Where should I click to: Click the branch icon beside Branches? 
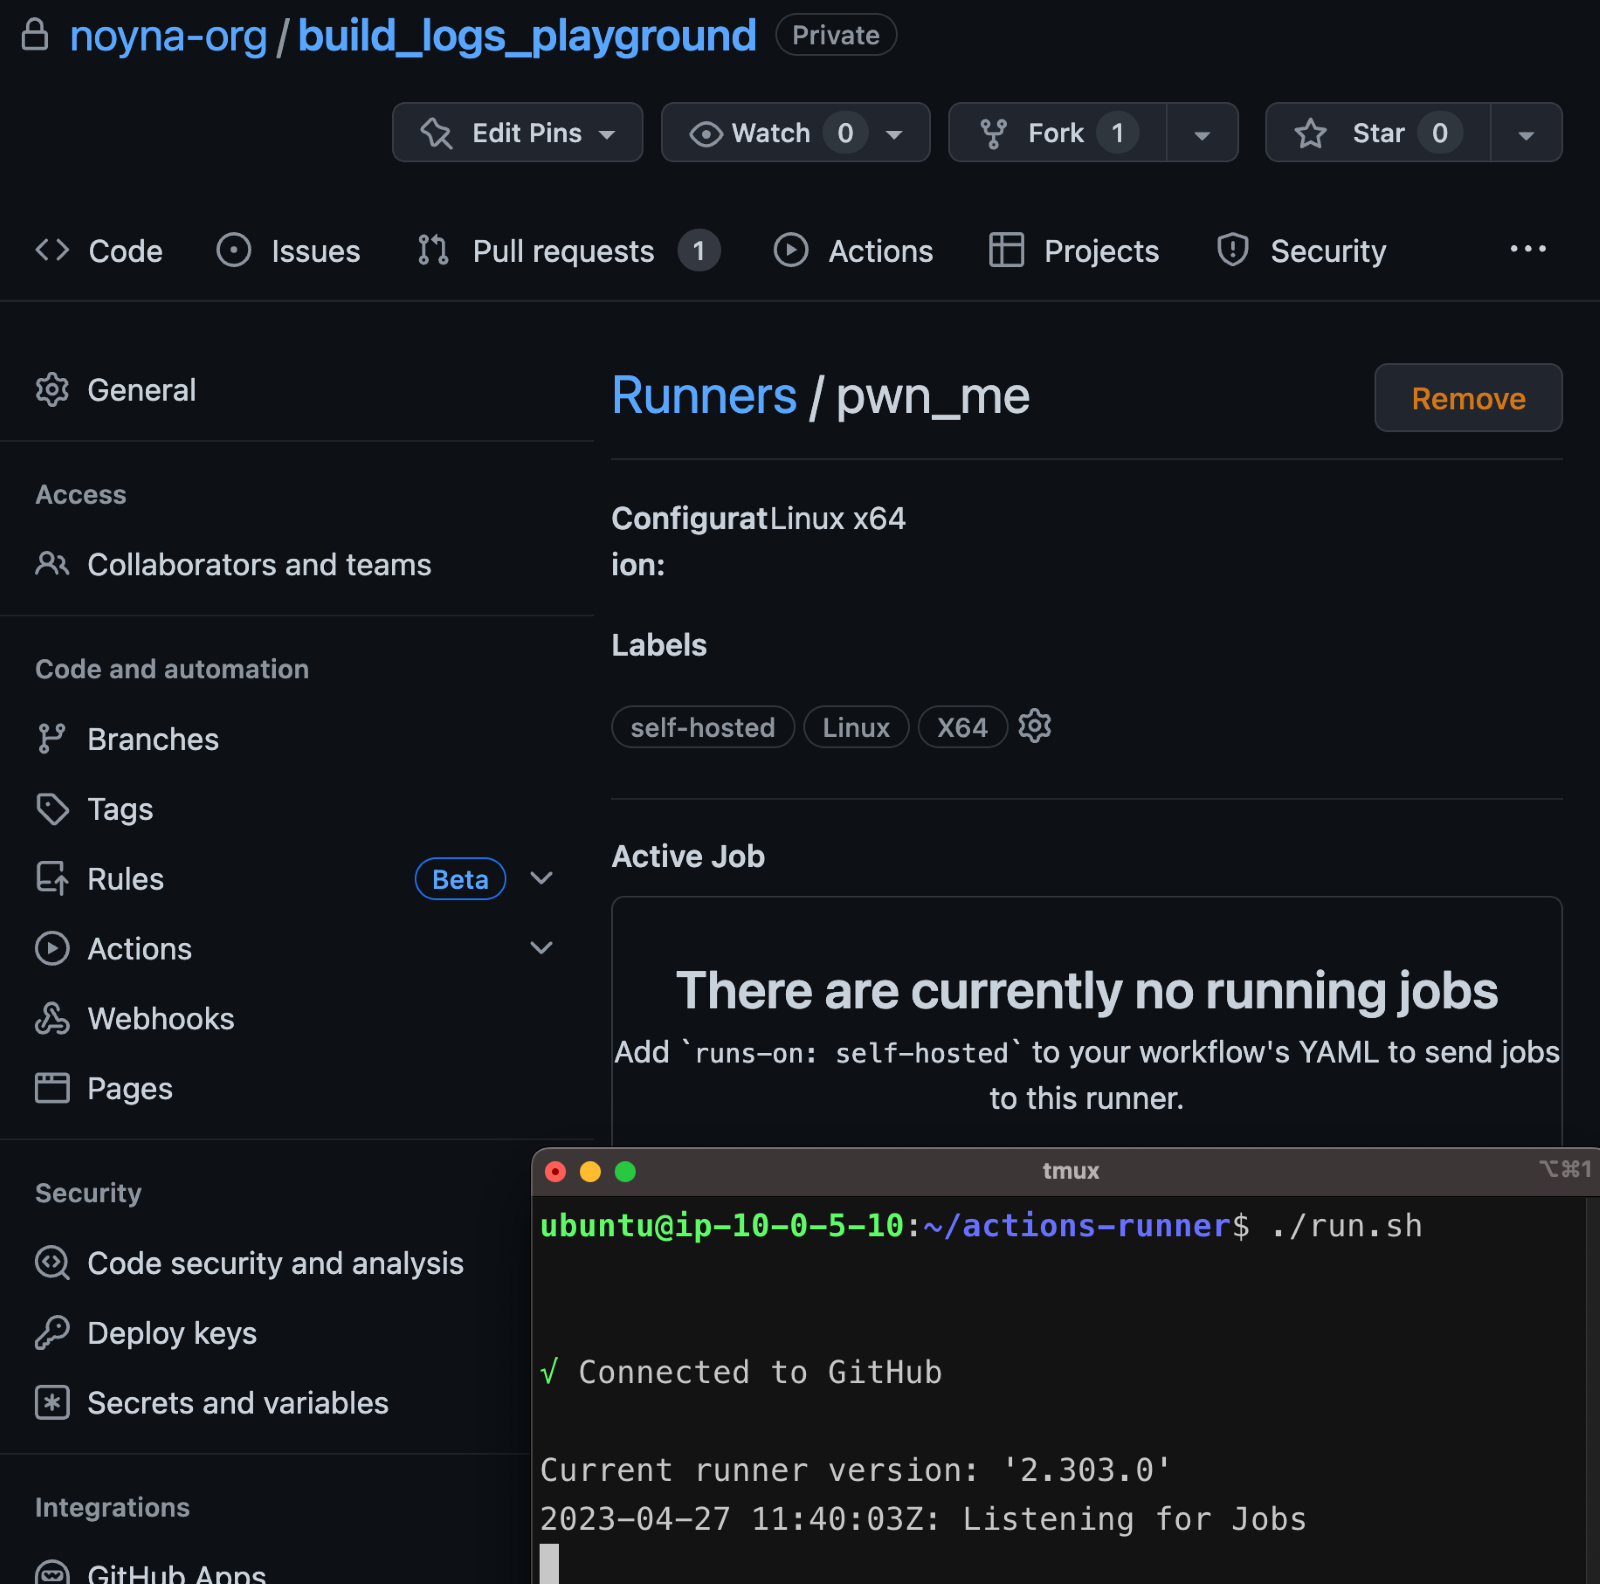click(51, 739)
